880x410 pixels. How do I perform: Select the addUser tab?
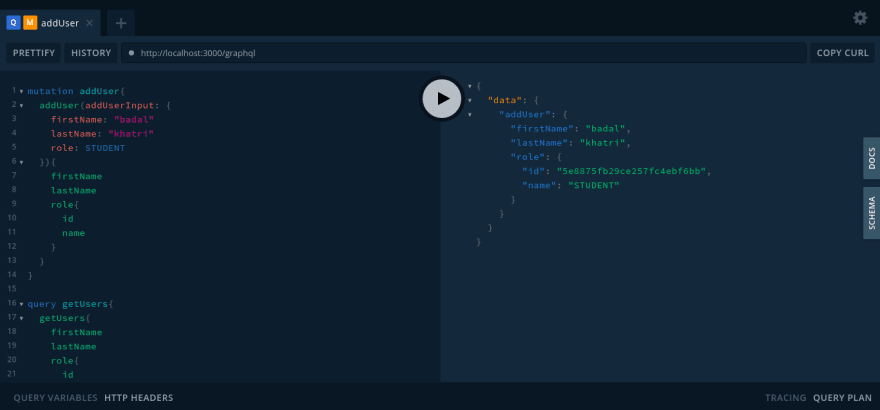[x=51, y=23]
